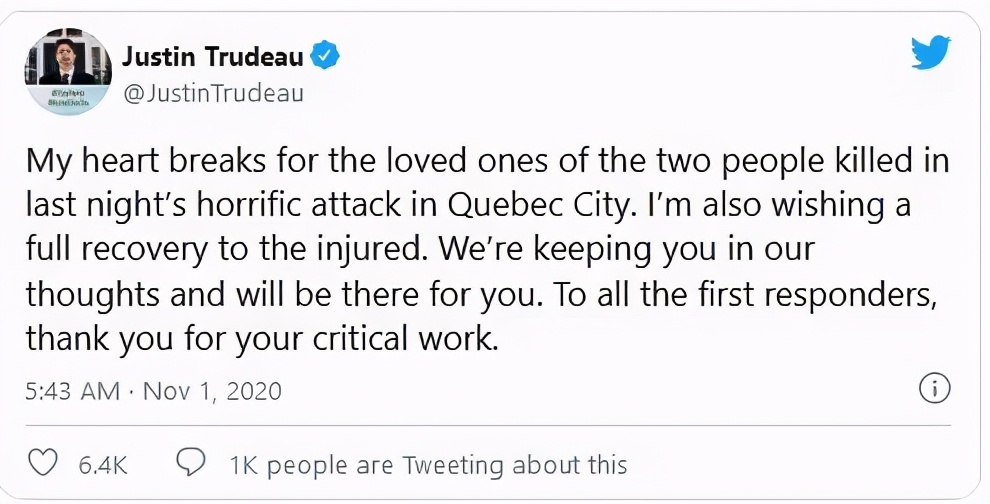Like the tweet with the heart icon
This screenshot has width=990, height=504.
click(x=44, y=464)
